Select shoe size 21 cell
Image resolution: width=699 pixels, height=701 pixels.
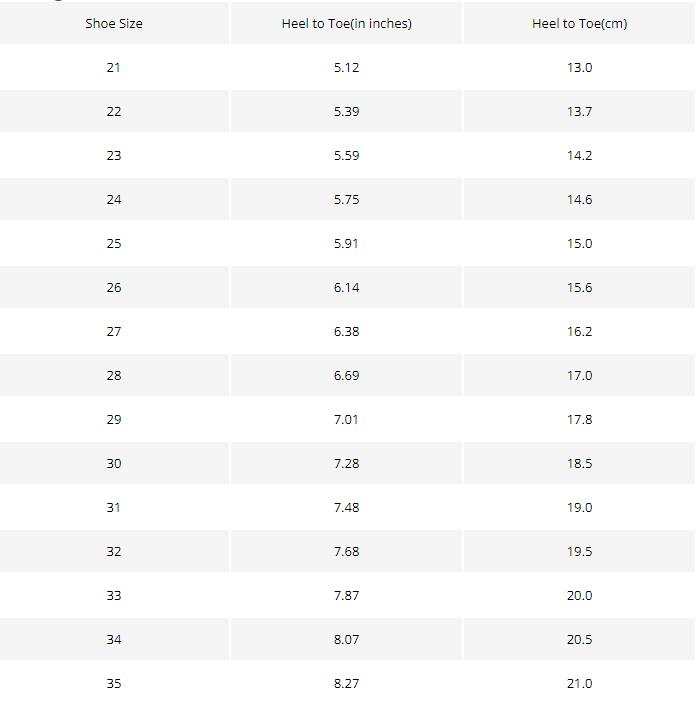click(x=114, y=68)
